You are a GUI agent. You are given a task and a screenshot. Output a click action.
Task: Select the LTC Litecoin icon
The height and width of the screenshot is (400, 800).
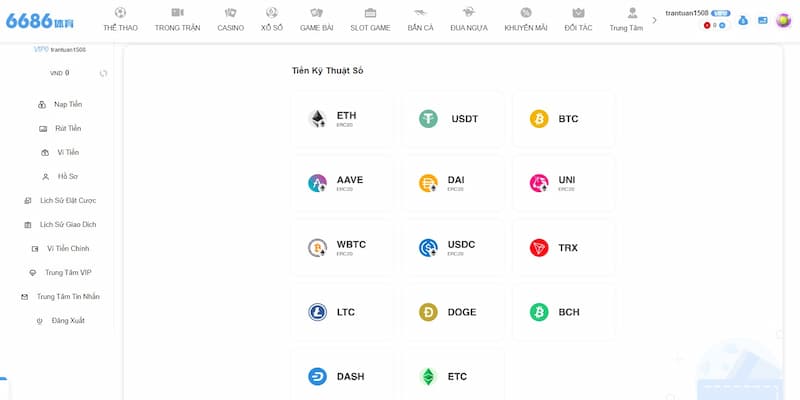tap(317, 312)
